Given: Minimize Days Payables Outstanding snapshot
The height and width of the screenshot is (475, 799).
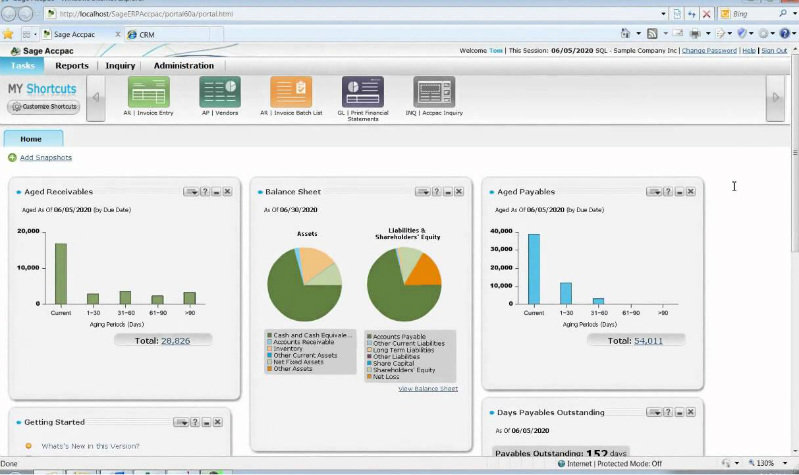Looking at the screenshot, I should click(x=679, y=412).
